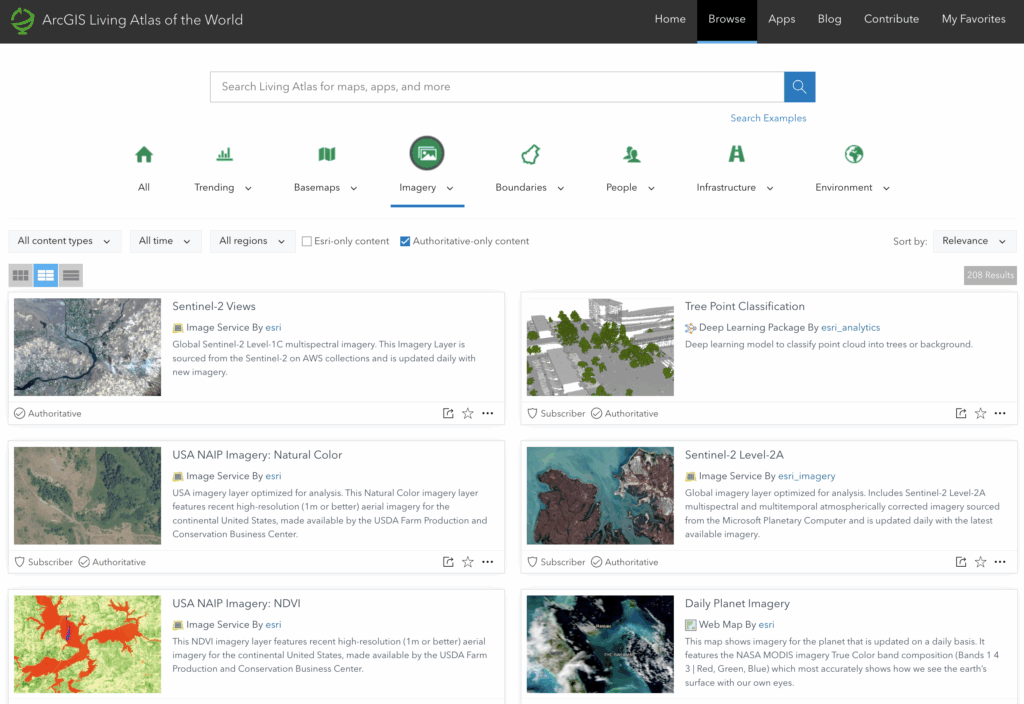Favorite Sentinel-2 Views with star icon
Viewport: 1024px width, 704px height.
[468, 413]
